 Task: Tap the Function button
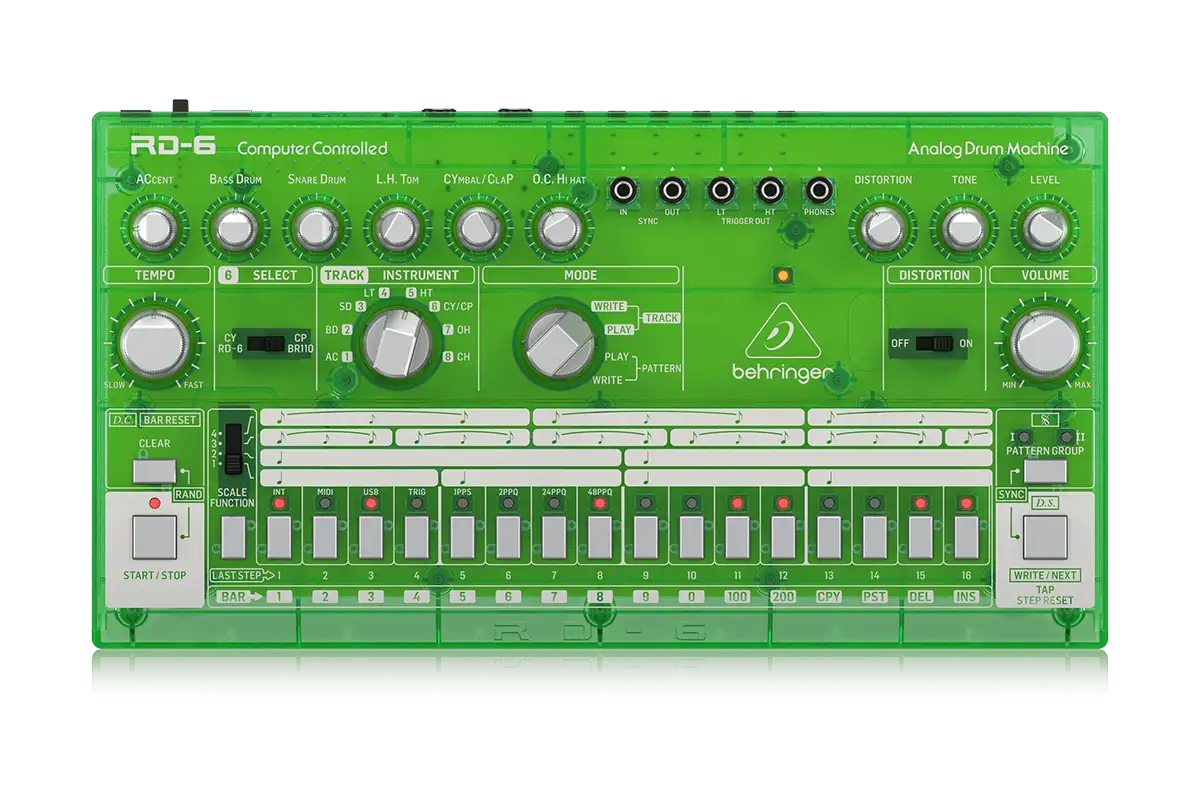233,537
